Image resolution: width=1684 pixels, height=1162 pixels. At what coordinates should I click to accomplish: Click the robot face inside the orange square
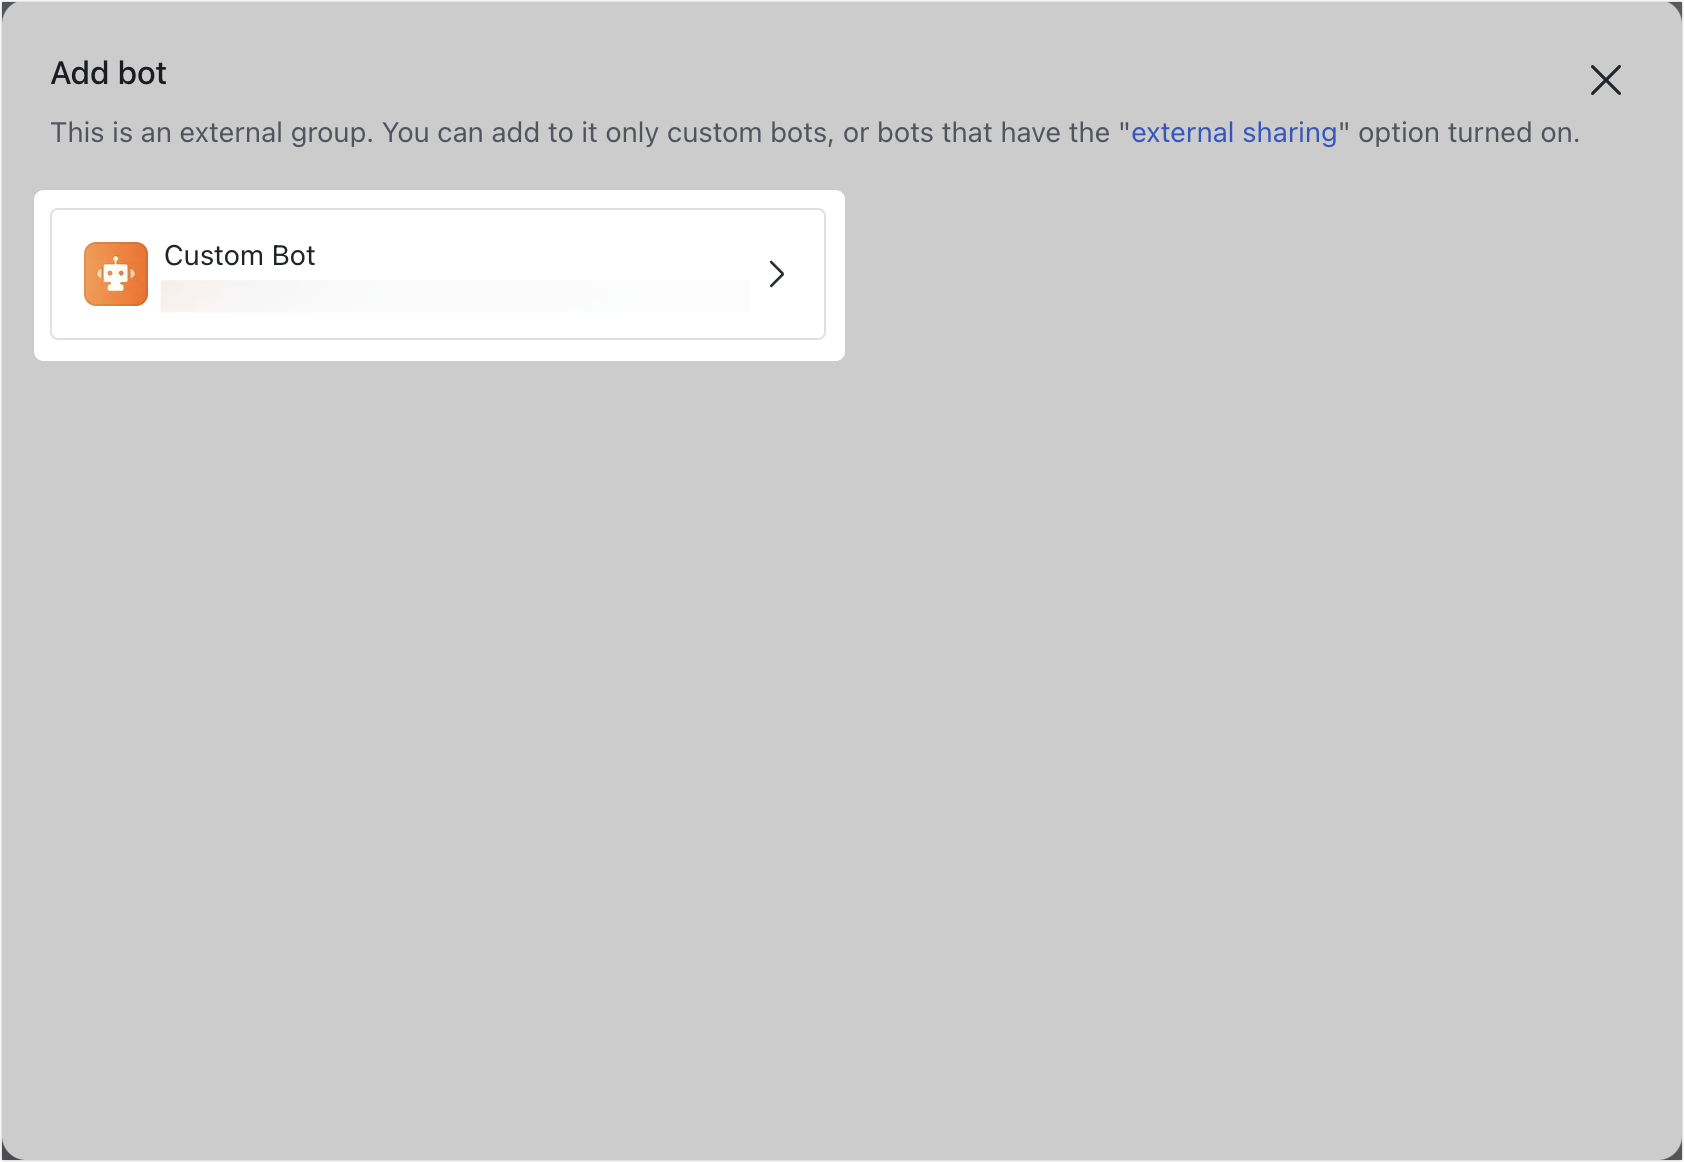point(115,273)
